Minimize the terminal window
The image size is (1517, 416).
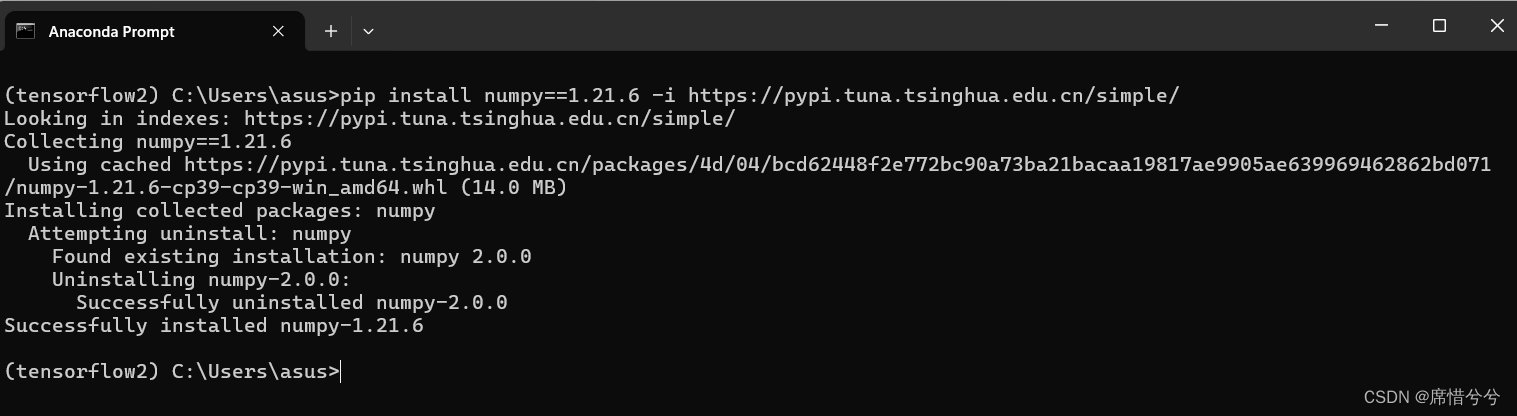[1381, 26]
